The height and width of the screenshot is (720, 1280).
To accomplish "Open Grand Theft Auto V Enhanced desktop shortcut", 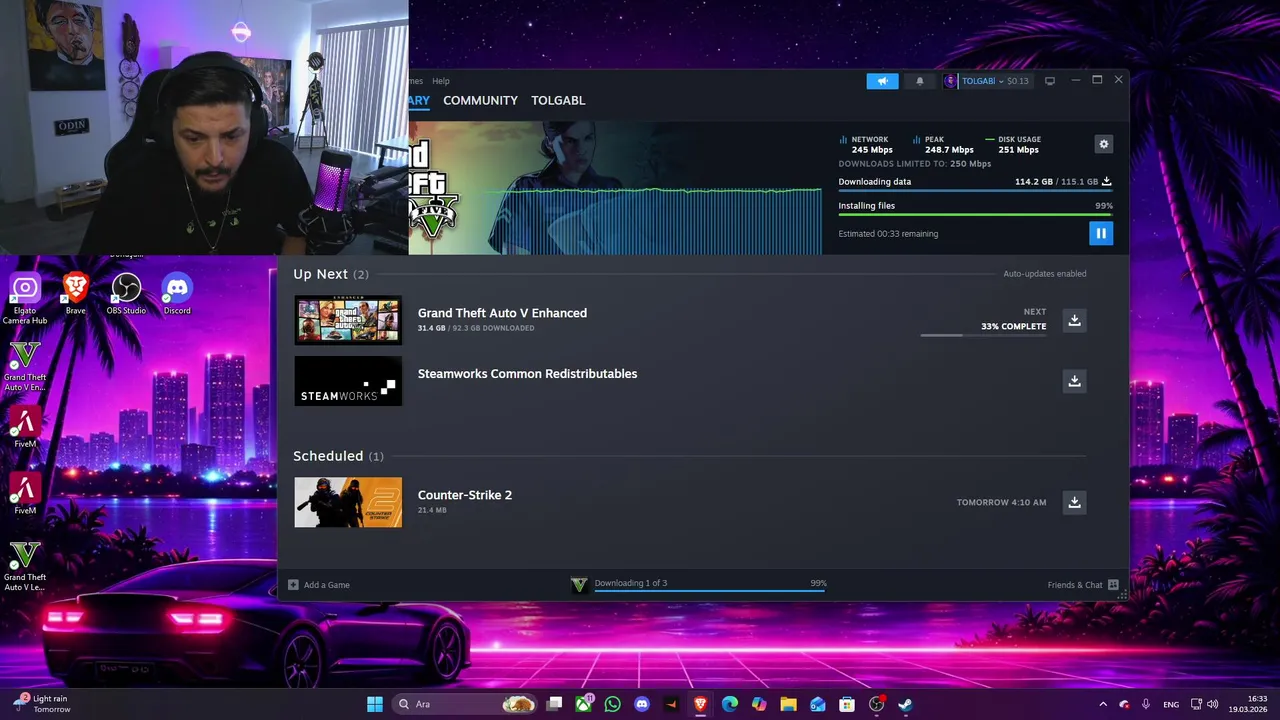I will (x=25, y=366).
